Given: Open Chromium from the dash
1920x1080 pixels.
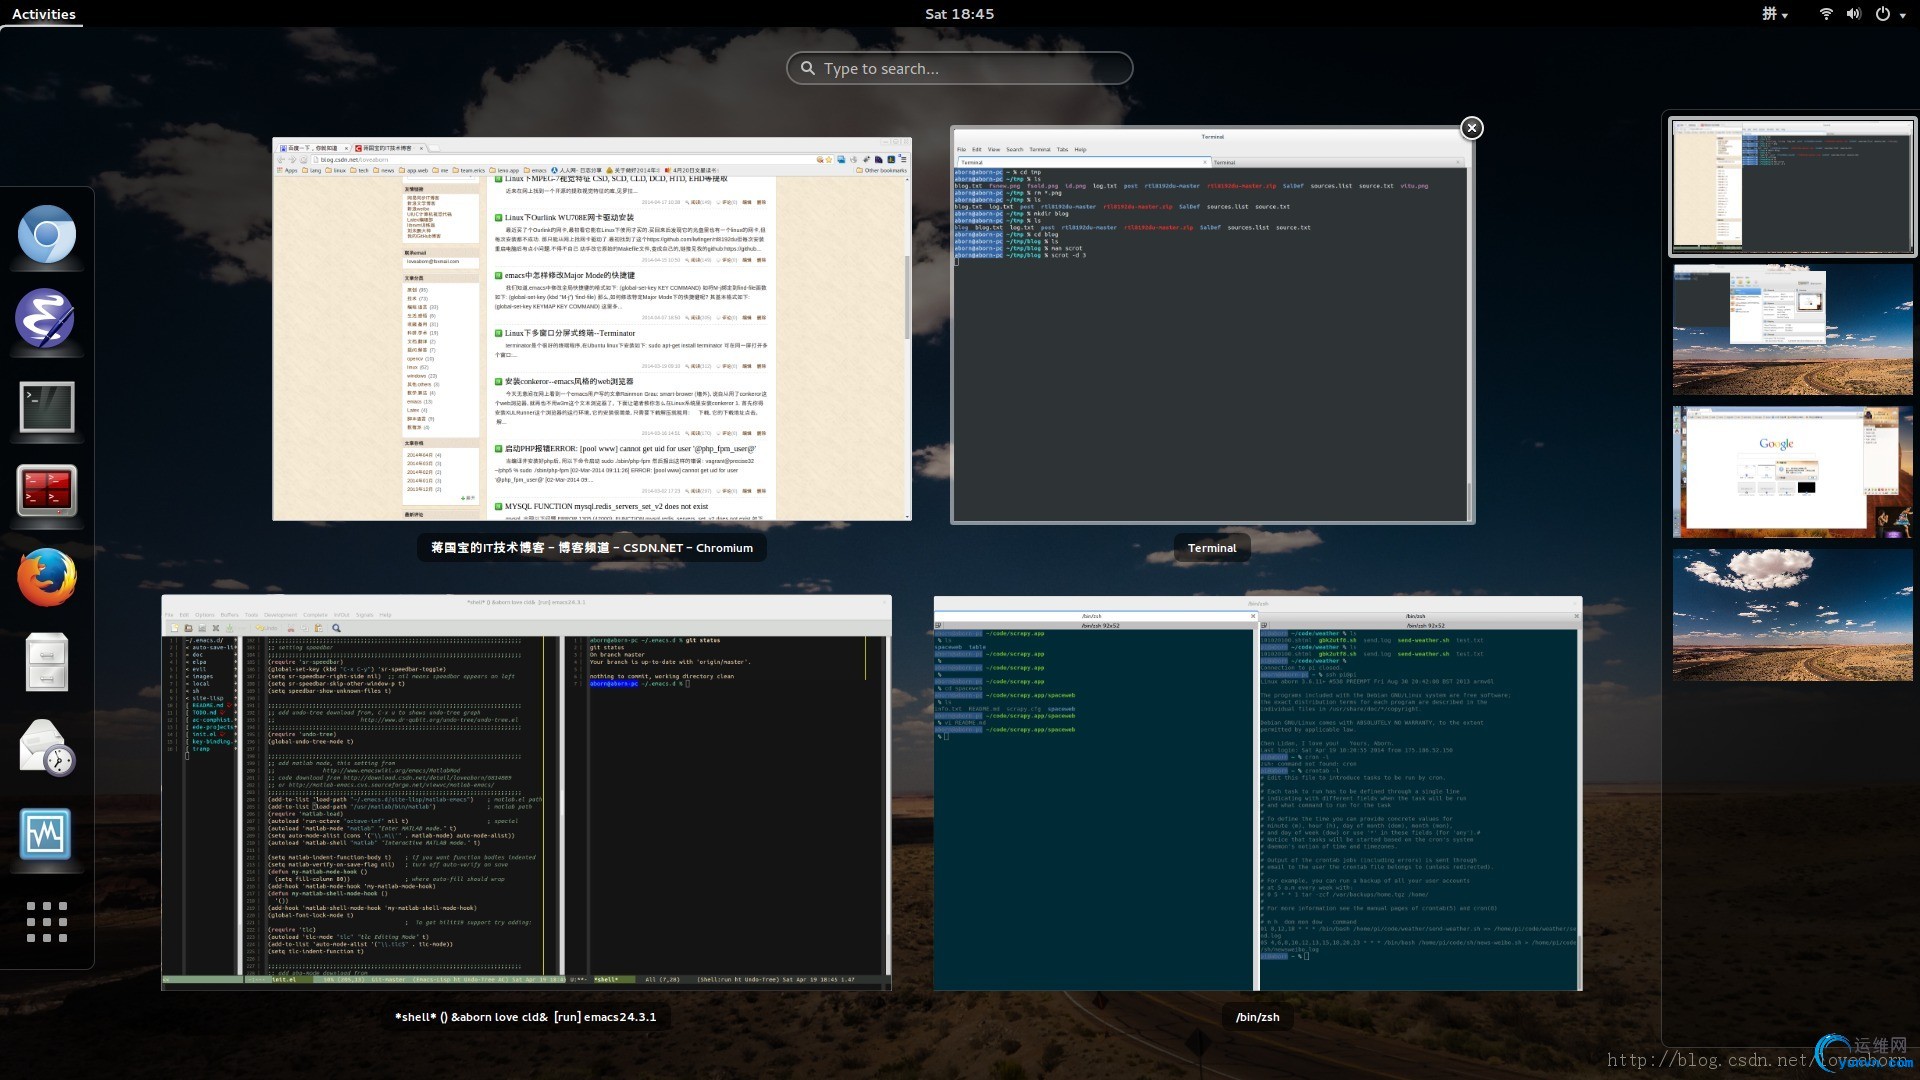Looking at the screenshot, I should click(x=46, y=234).
